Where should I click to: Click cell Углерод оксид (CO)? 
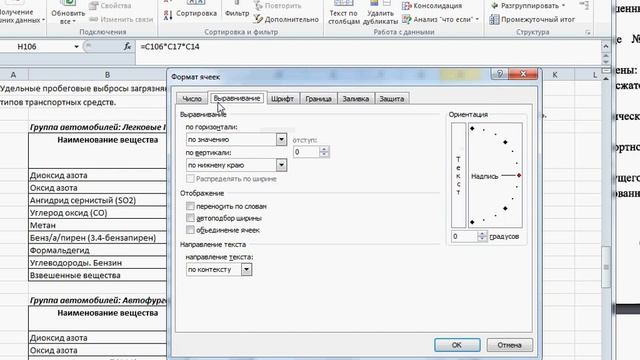[x=98, y=213]
